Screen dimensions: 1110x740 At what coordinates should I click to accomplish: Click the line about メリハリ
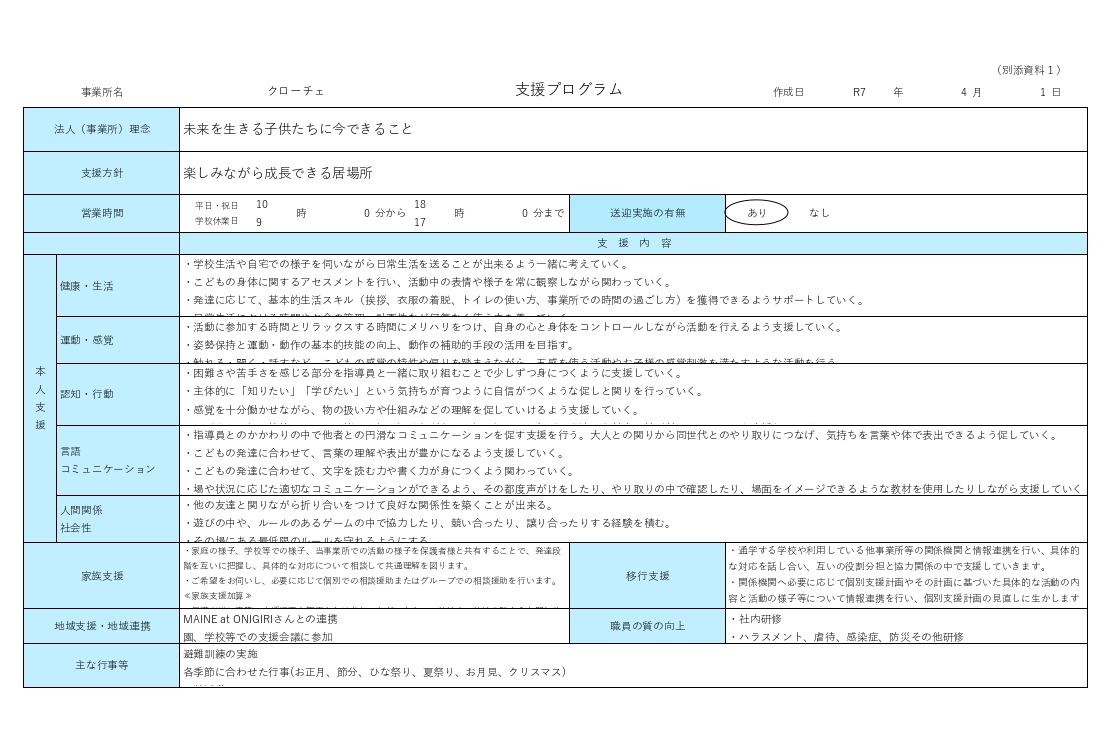pyautogui.click(x=514, y=327)
